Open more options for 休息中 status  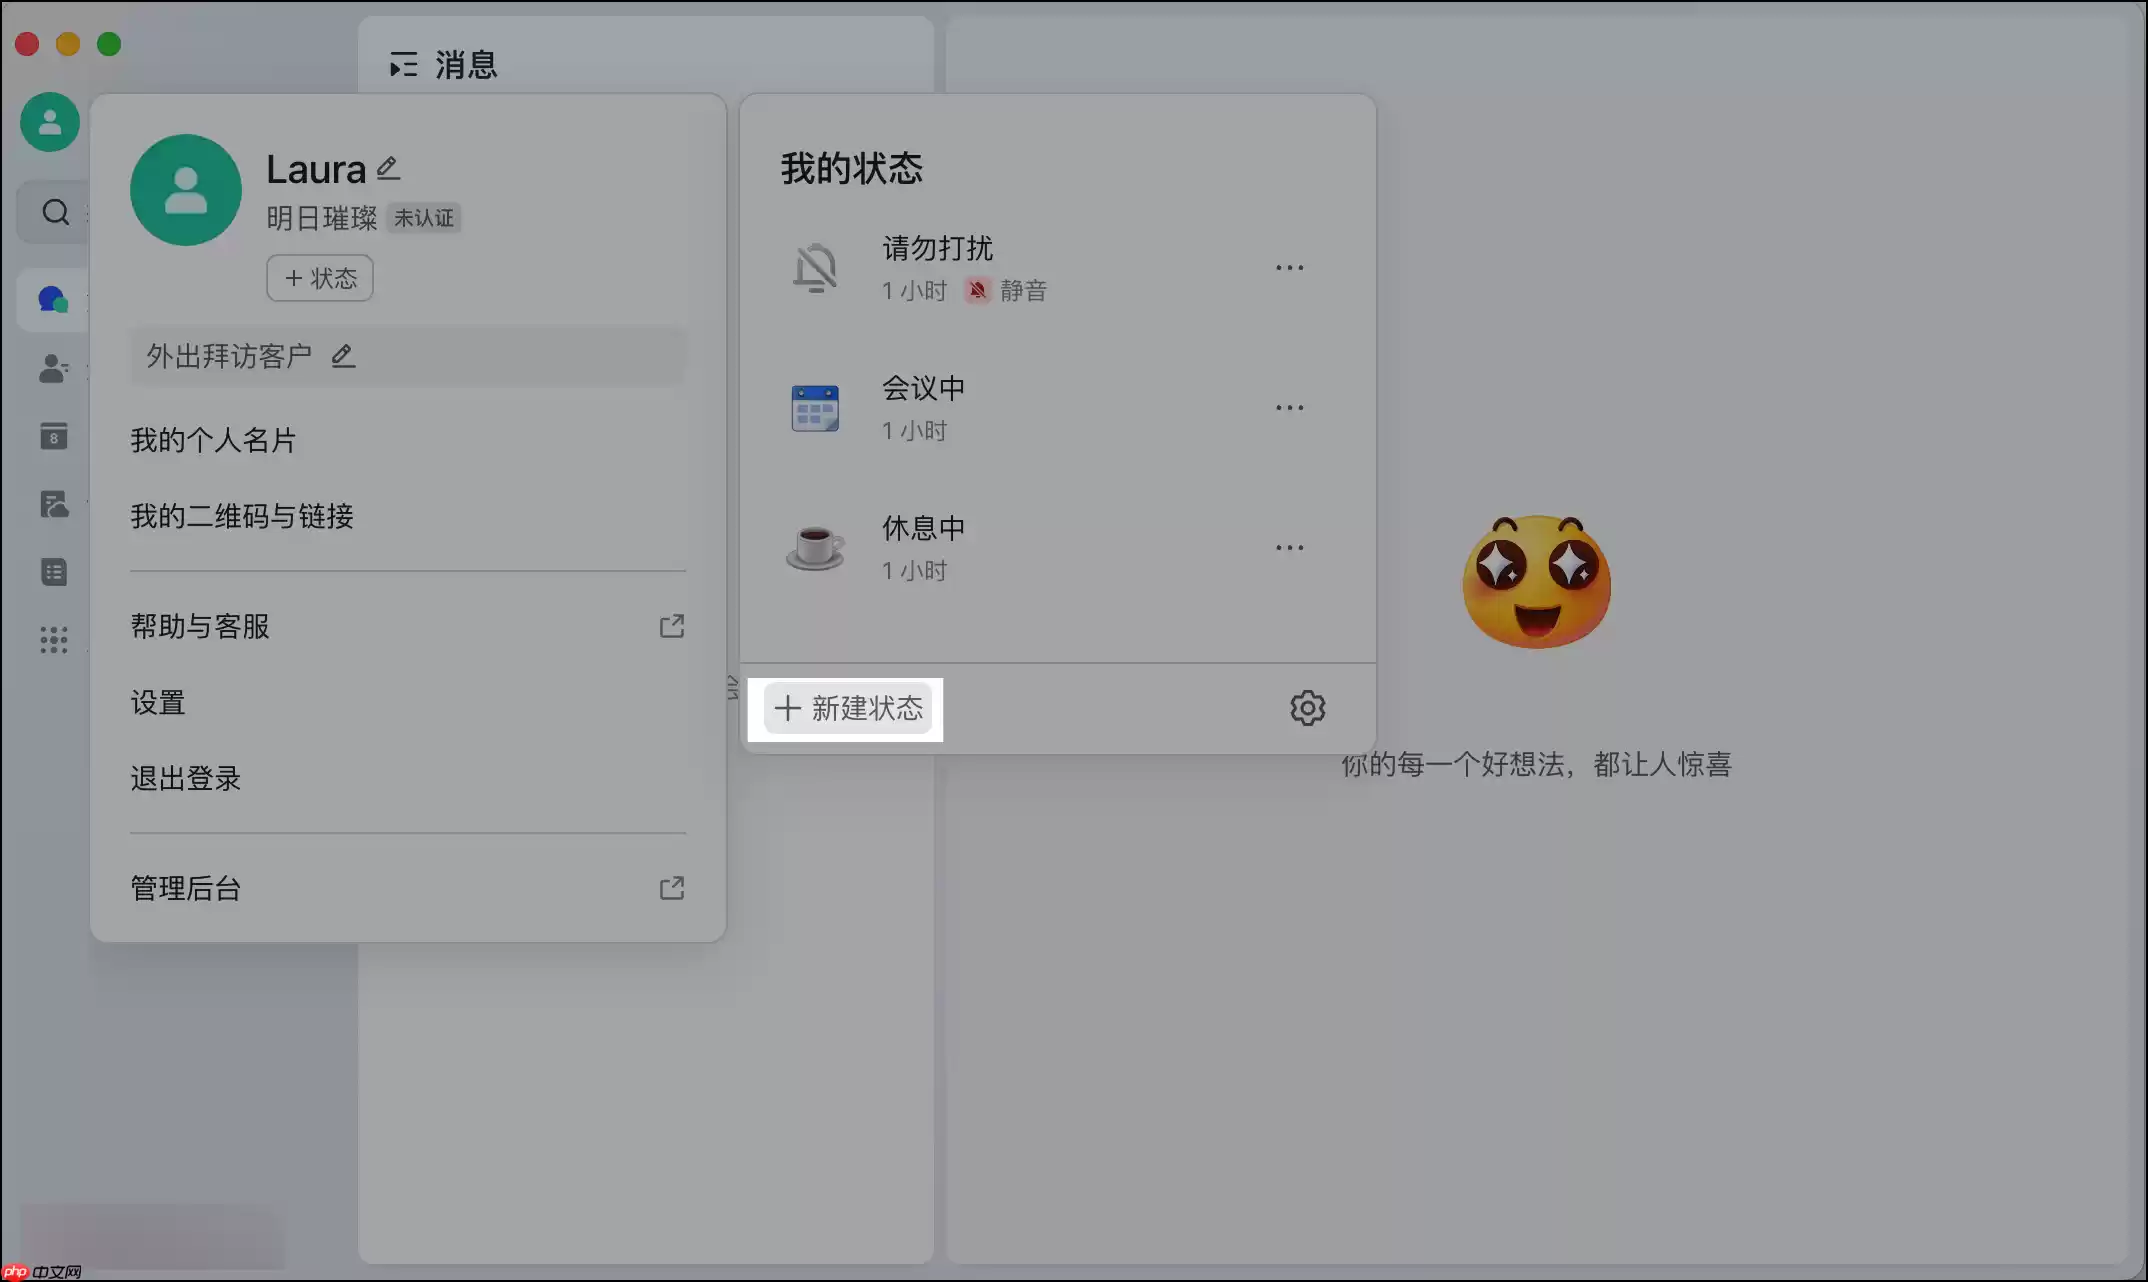coord(1289,547)
